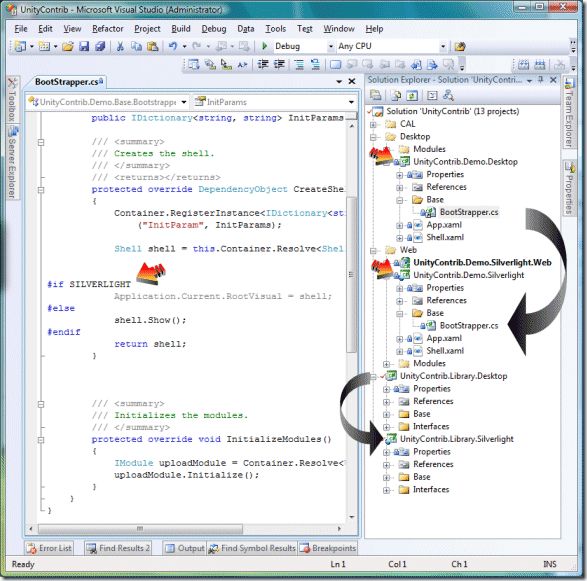Select the UnityContrib.Library.Desktop project node
The height and width of the screenshot is (581, 587).
point(453,376)
